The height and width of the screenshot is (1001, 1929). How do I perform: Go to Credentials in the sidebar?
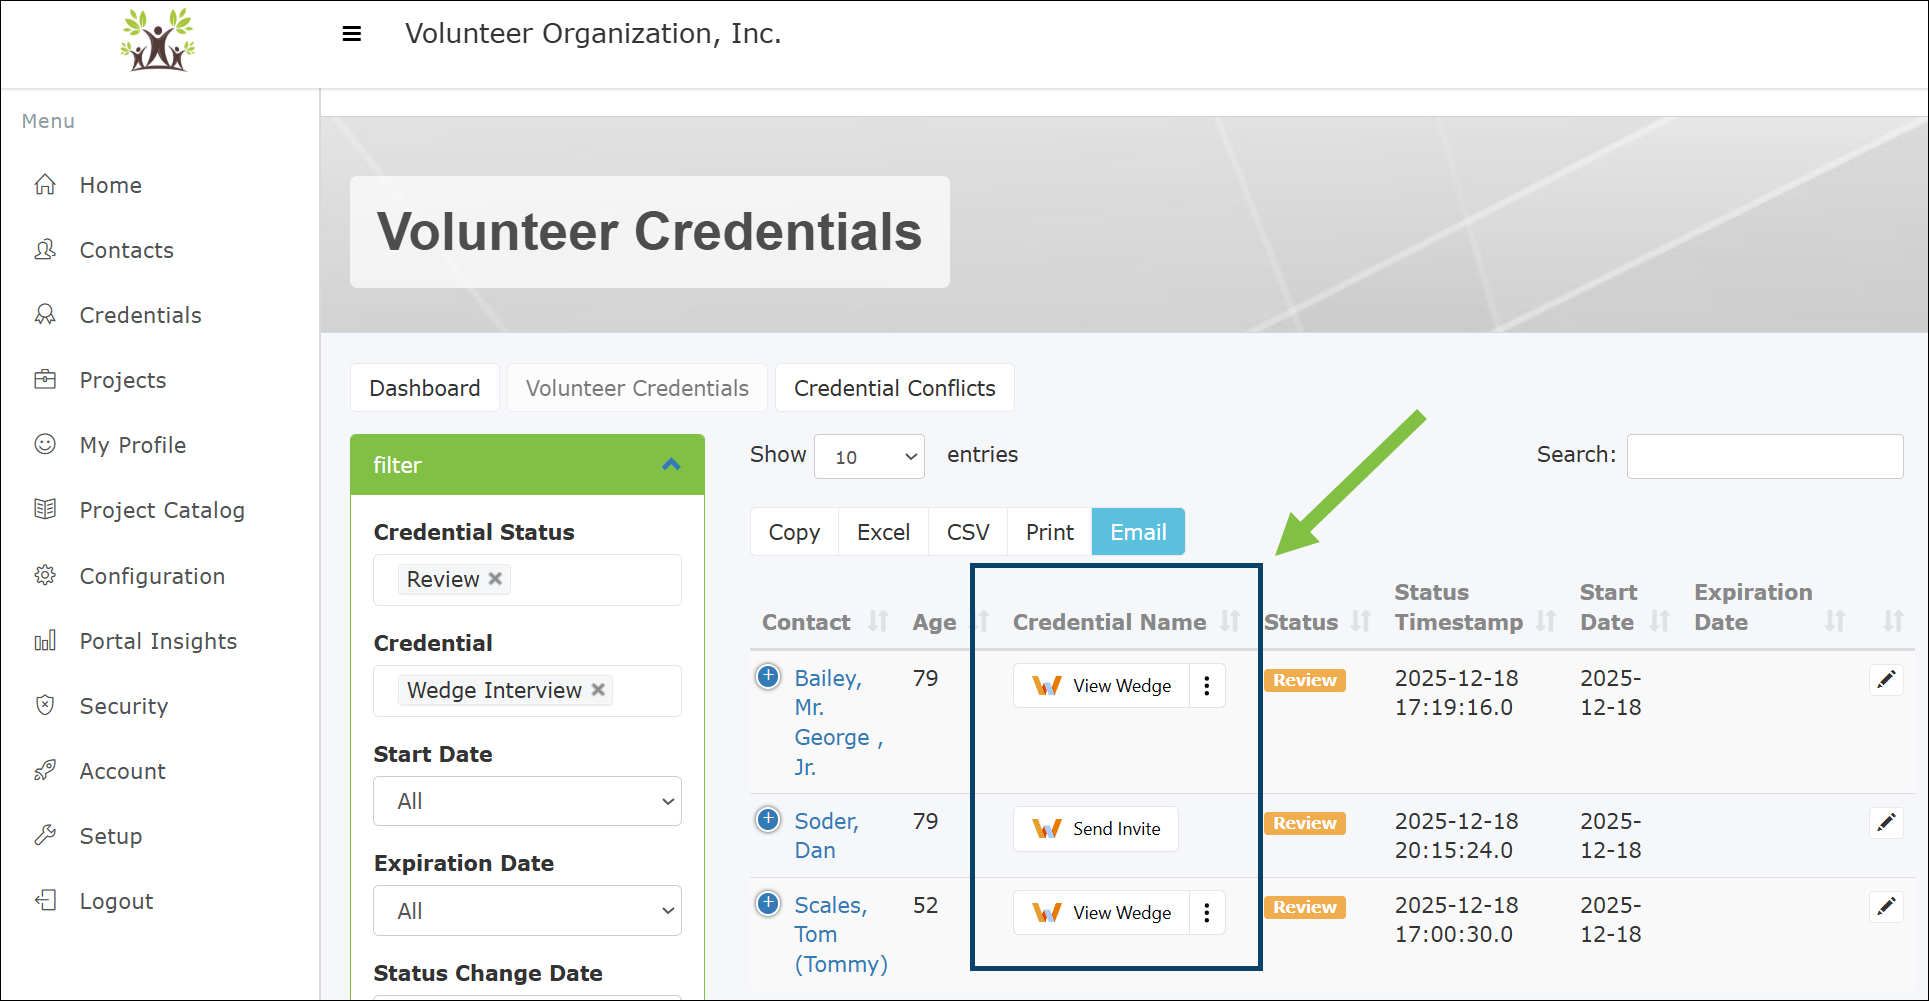[x=140, y=315]
